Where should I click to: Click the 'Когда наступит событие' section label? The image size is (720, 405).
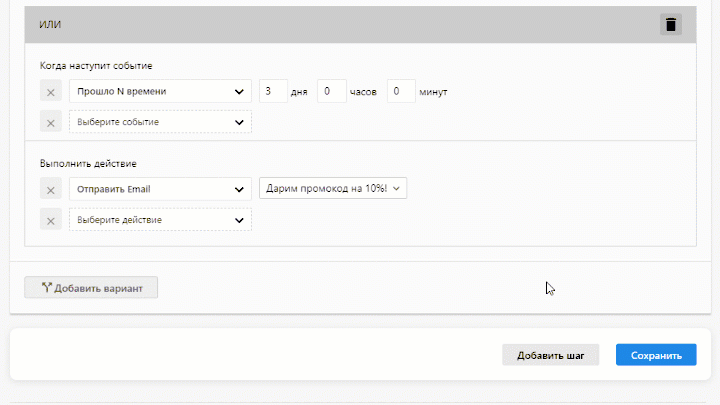96,66
